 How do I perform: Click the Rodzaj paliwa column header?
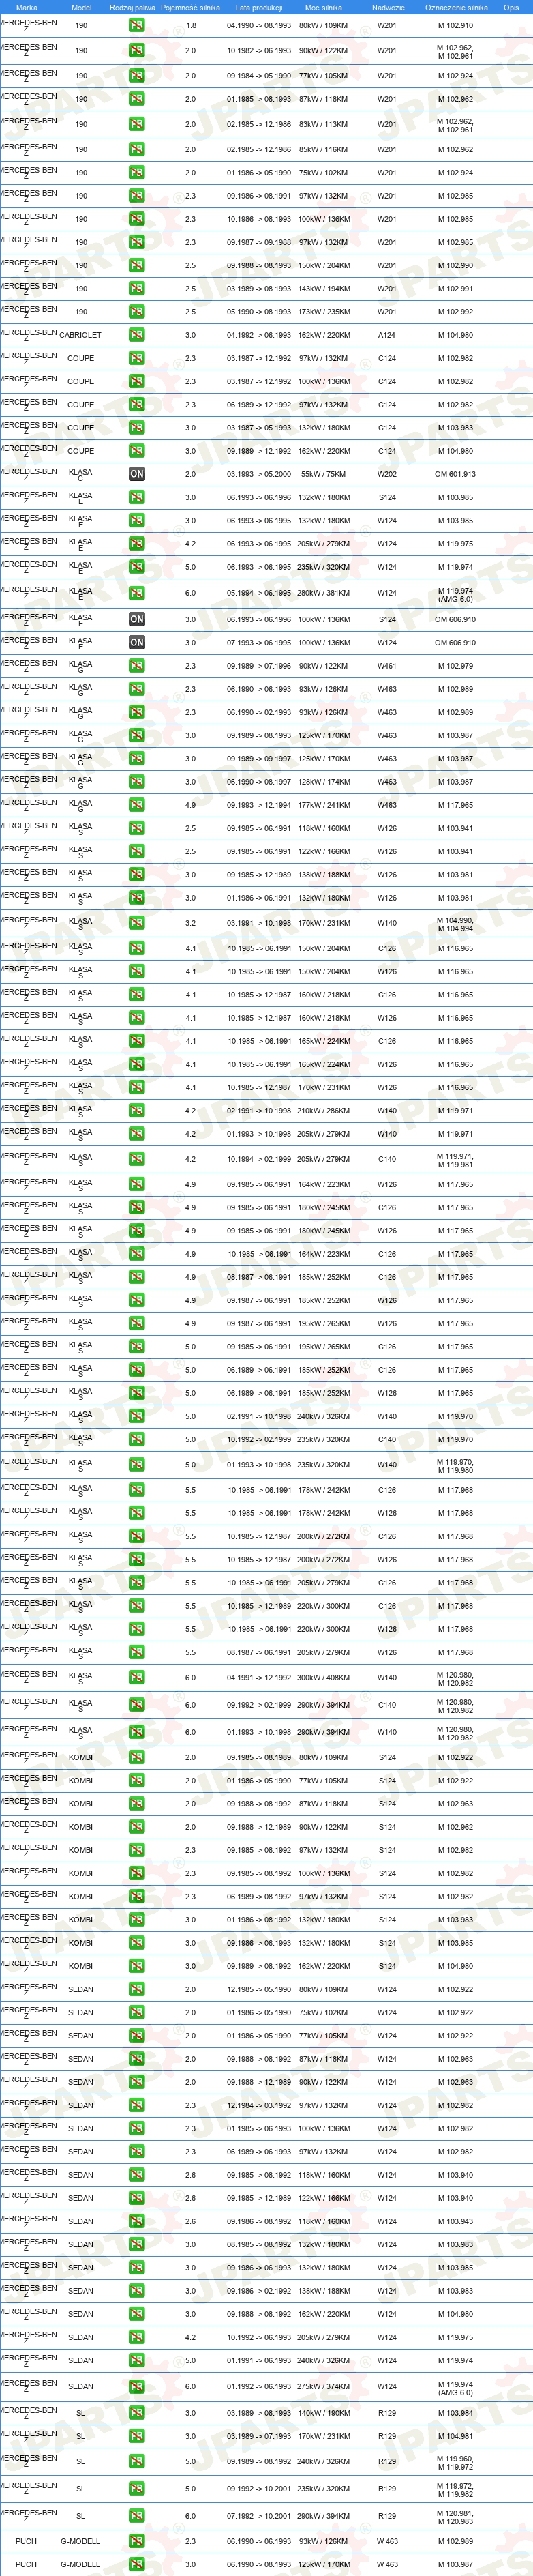[x=132, y=7]
